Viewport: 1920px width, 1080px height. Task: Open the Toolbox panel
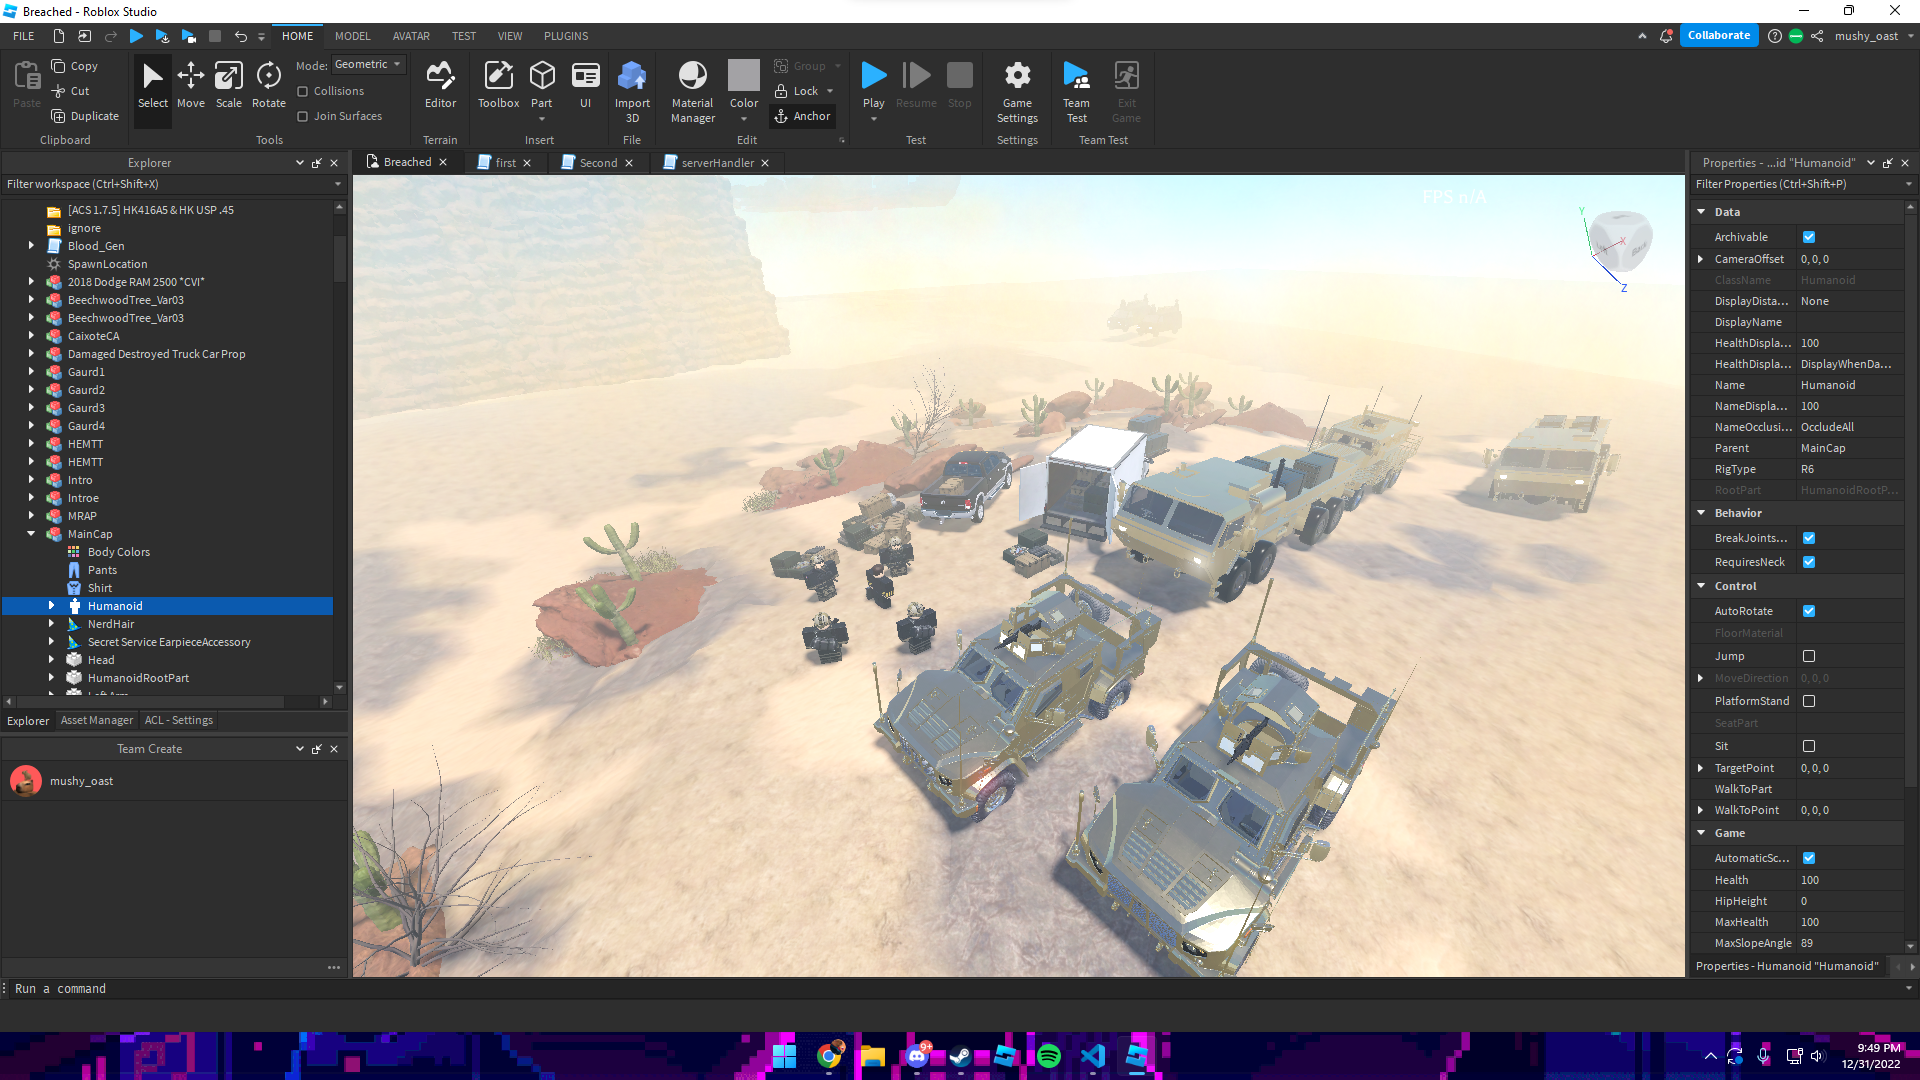(498, 85)
